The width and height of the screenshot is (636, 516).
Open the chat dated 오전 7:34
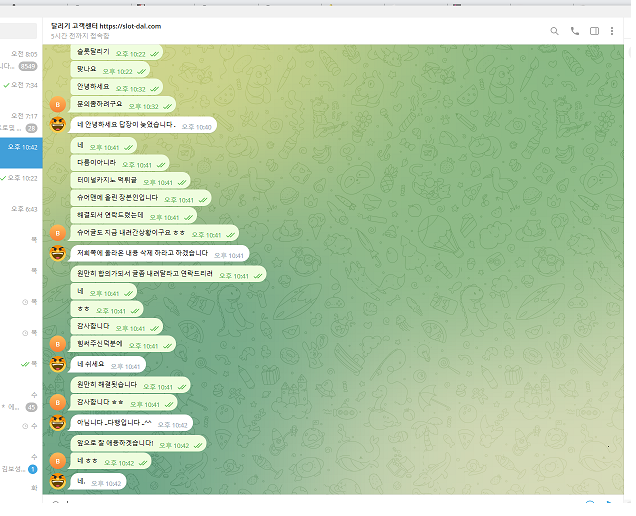click(x=19, y=91)
